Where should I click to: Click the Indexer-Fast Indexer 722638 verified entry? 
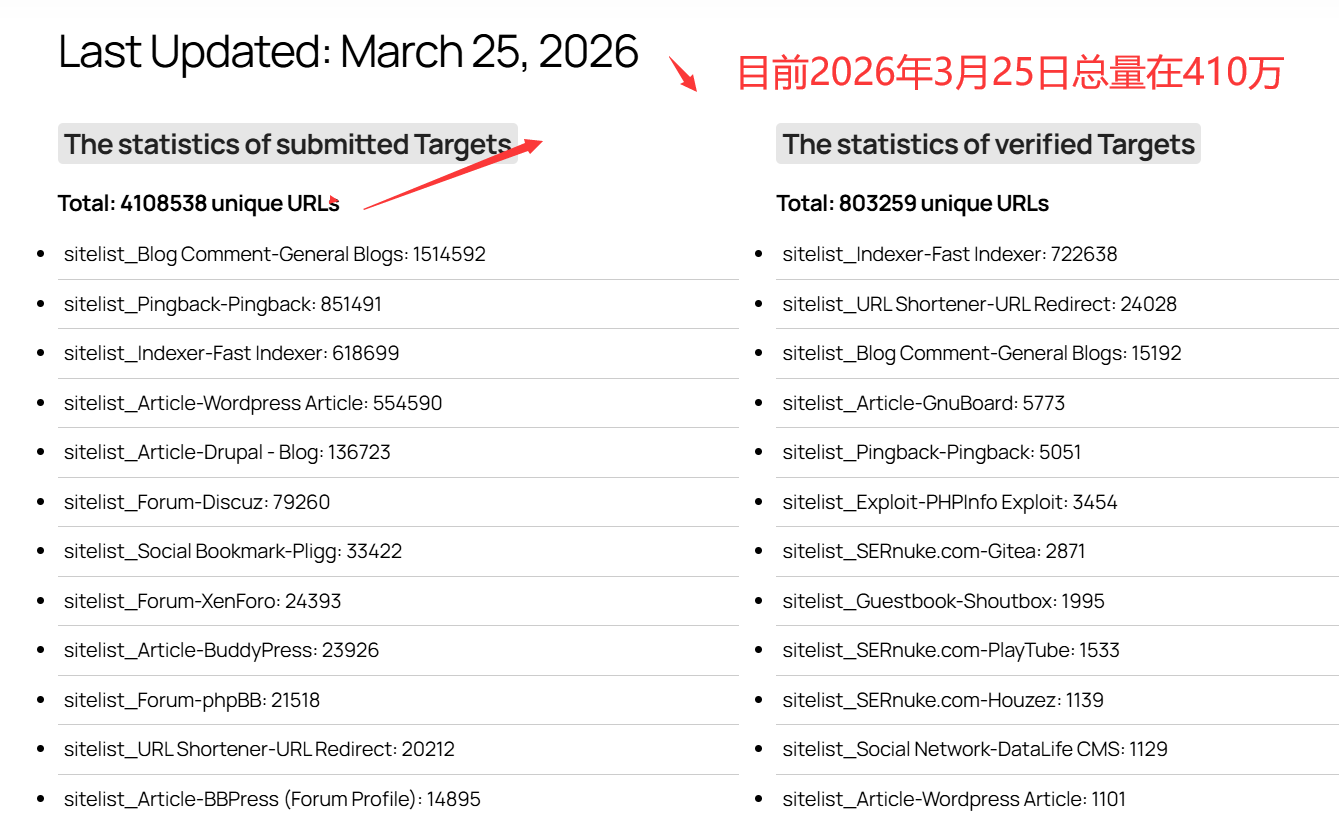tap(949, 254)
